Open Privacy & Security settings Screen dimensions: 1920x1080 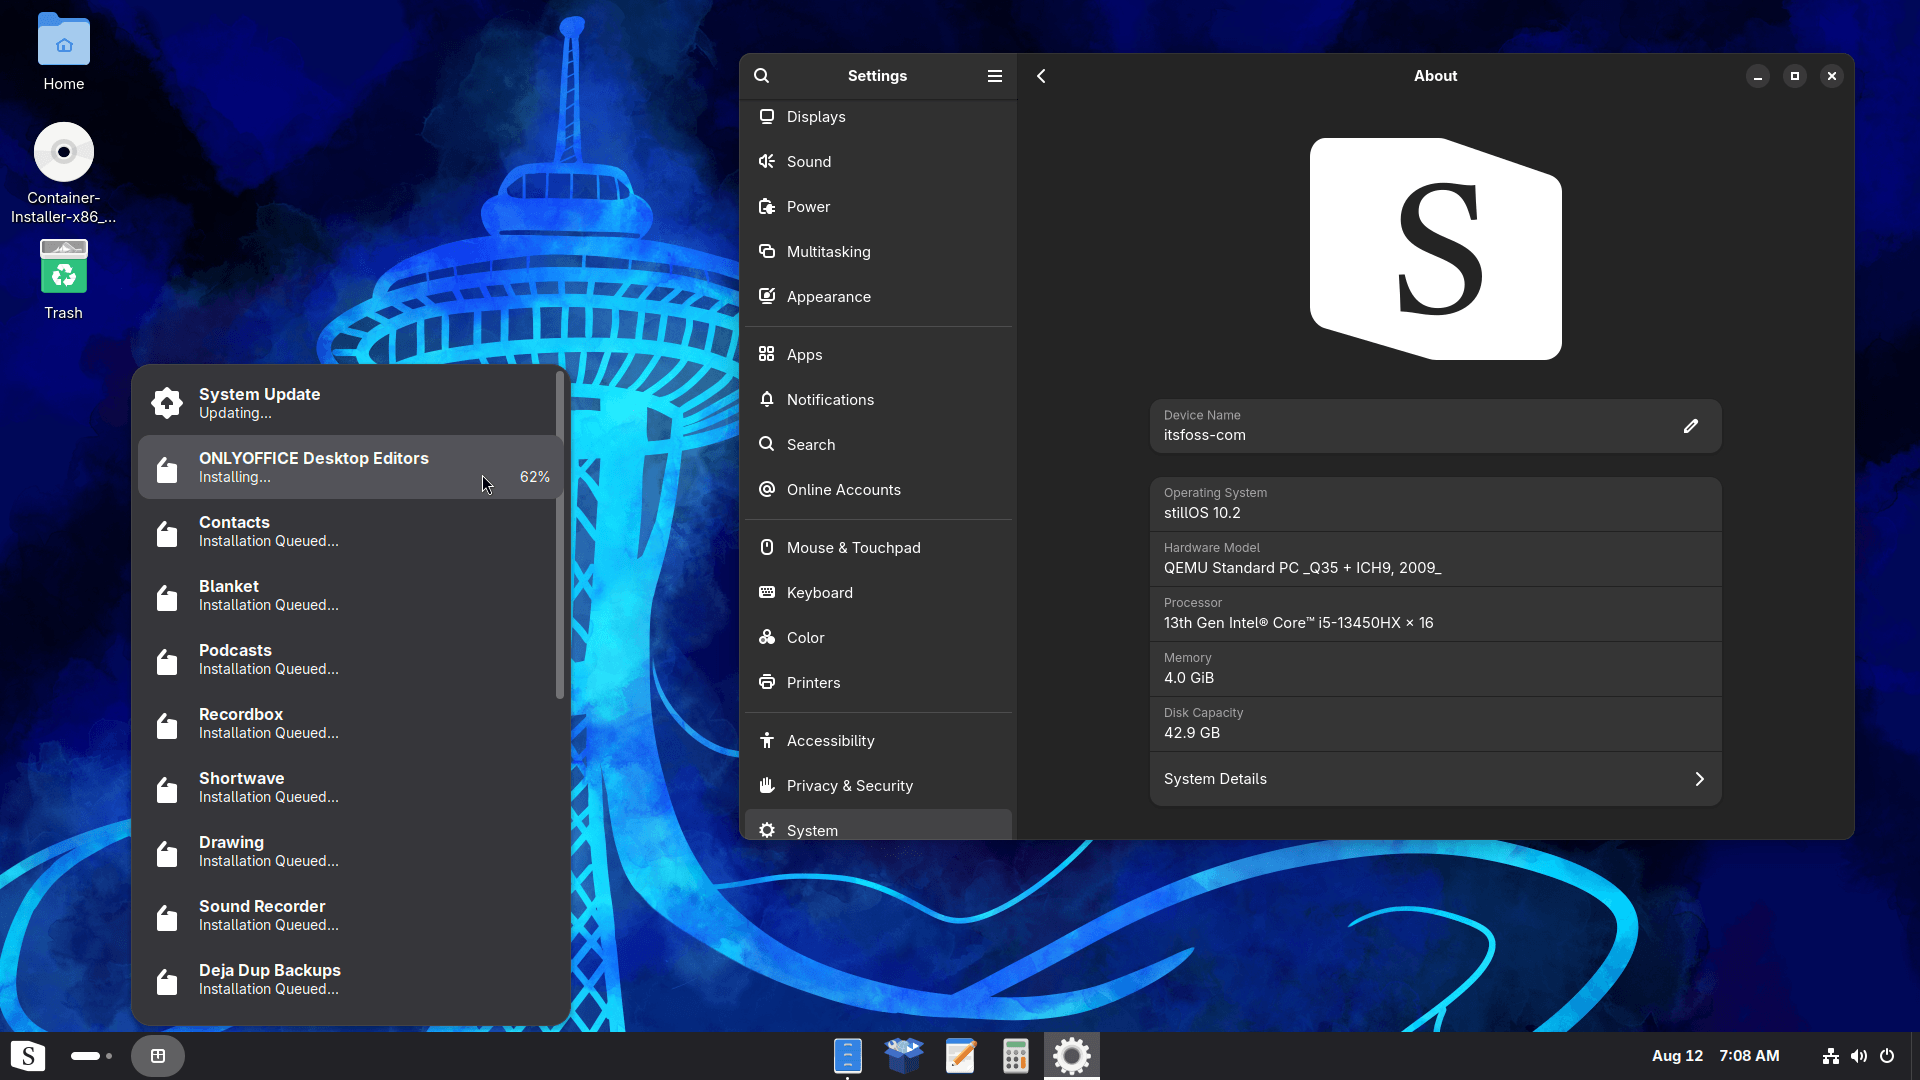click(878, 786)
